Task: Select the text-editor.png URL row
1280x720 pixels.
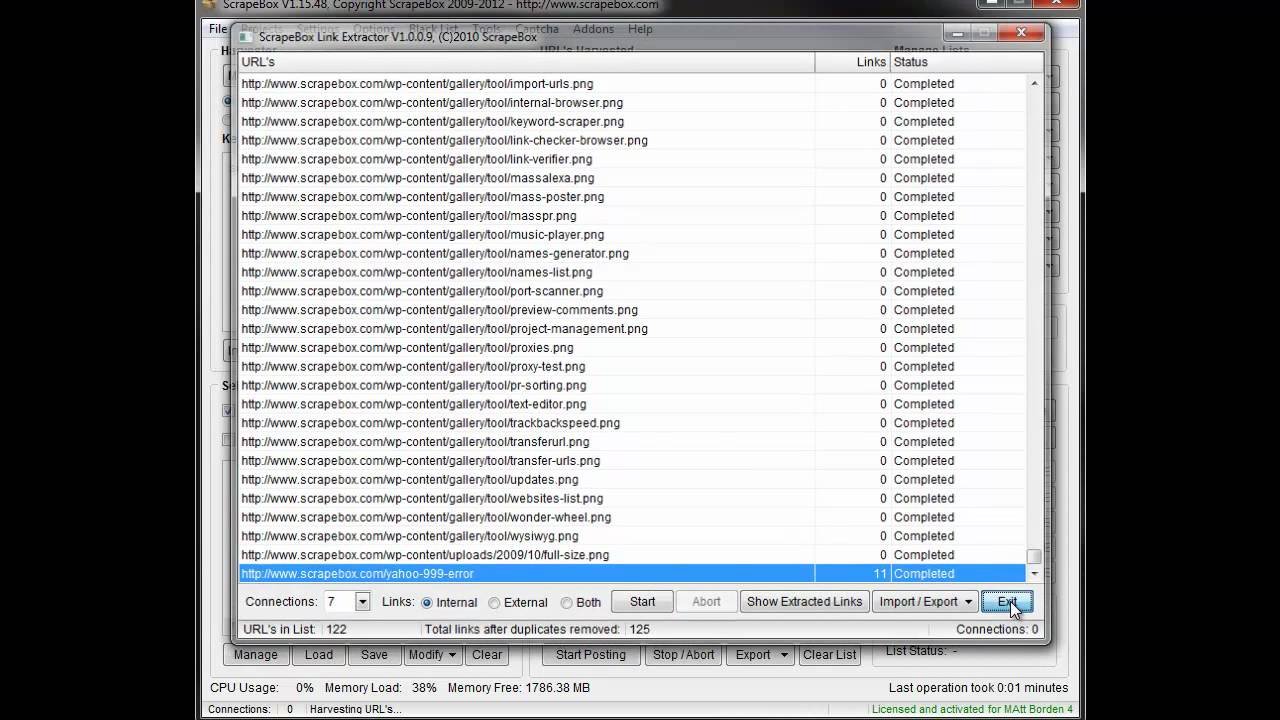Action: [x=632, y=404]
